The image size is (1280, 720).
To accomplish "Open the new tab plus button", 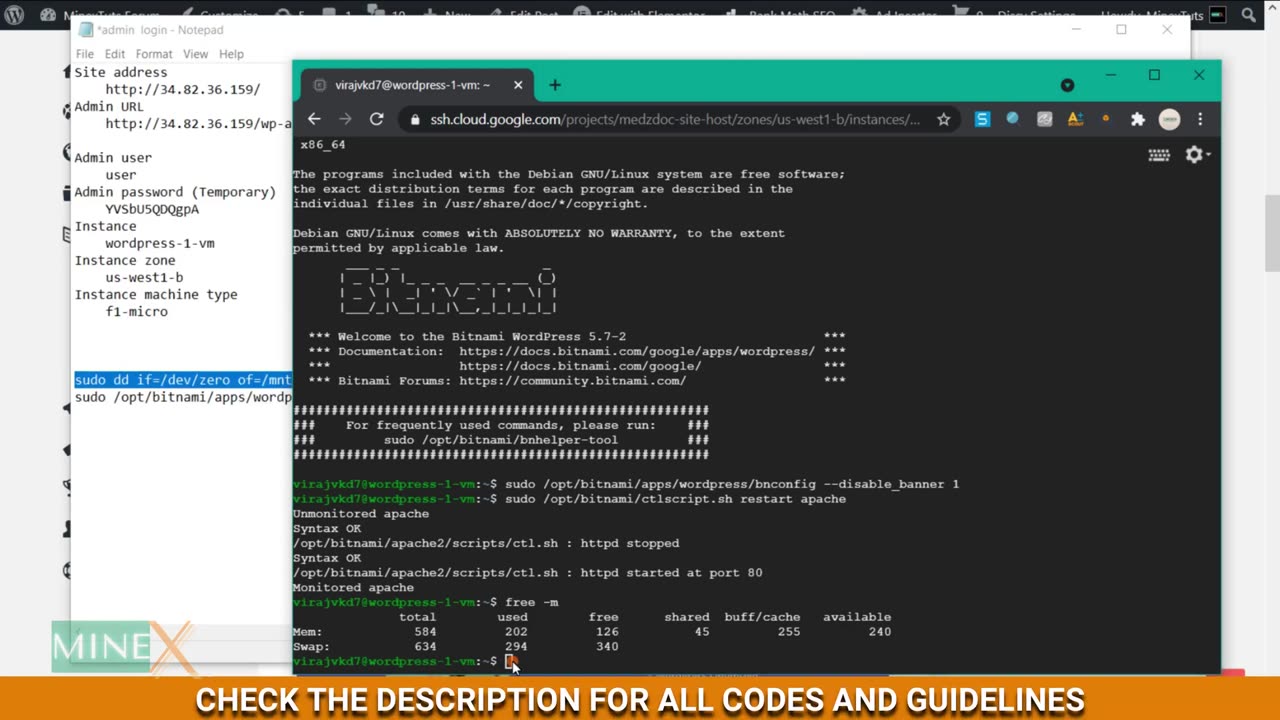I will pos(554,85).
